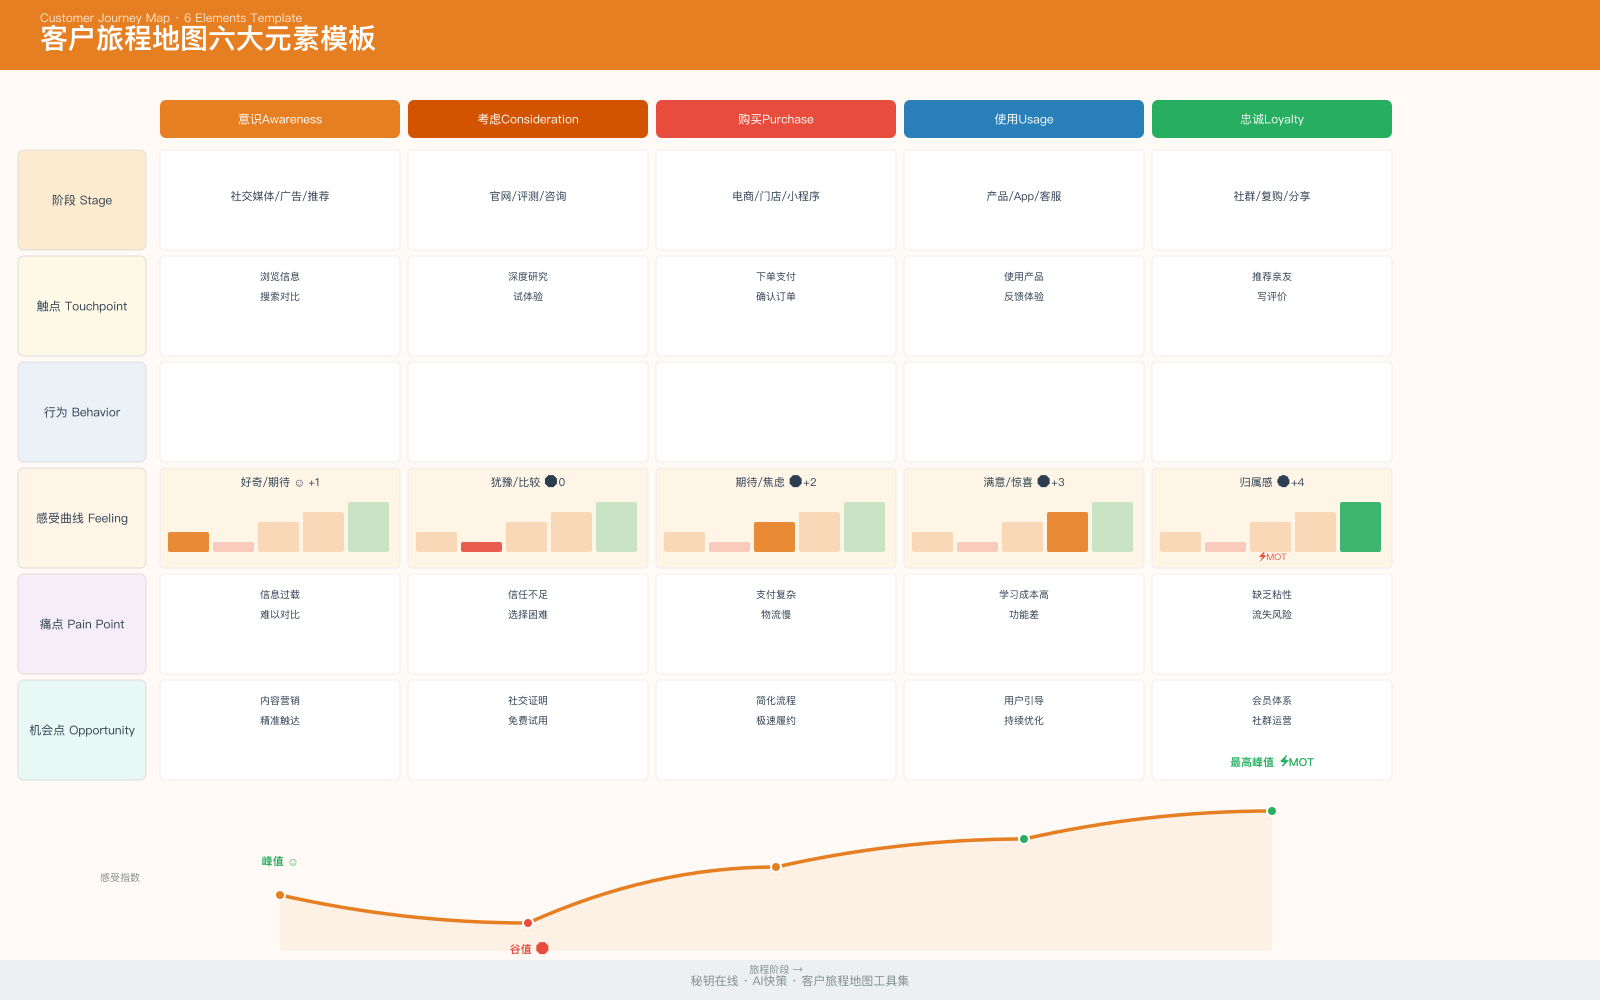
Task: Select the 意识Awareness stage header
Action: 280,119
